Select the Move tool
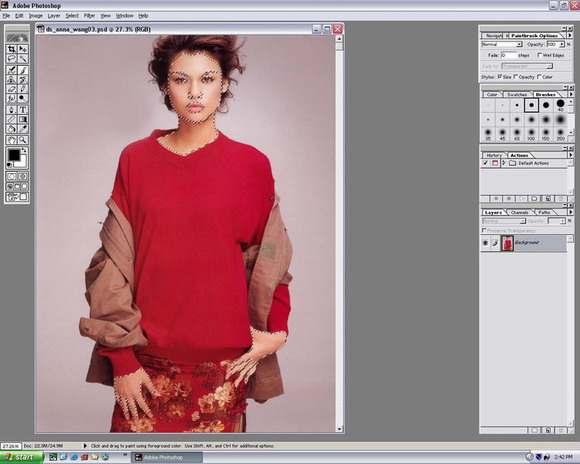This screenshot has width=580, height=464. [x=23, y=49]
